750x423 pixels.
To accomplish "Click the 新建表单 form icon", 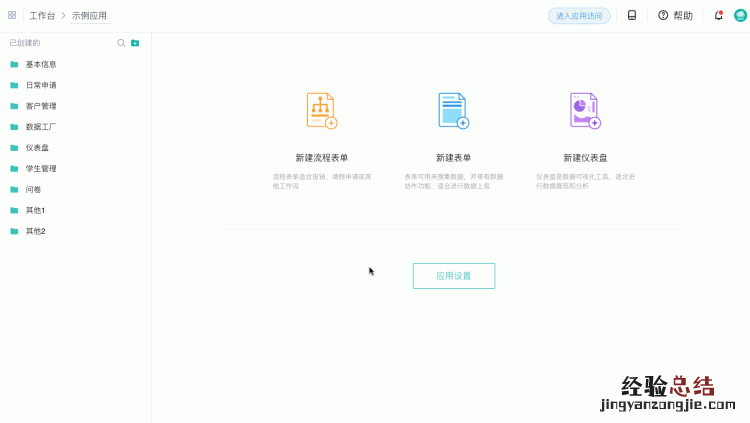I will click(453, 111).
